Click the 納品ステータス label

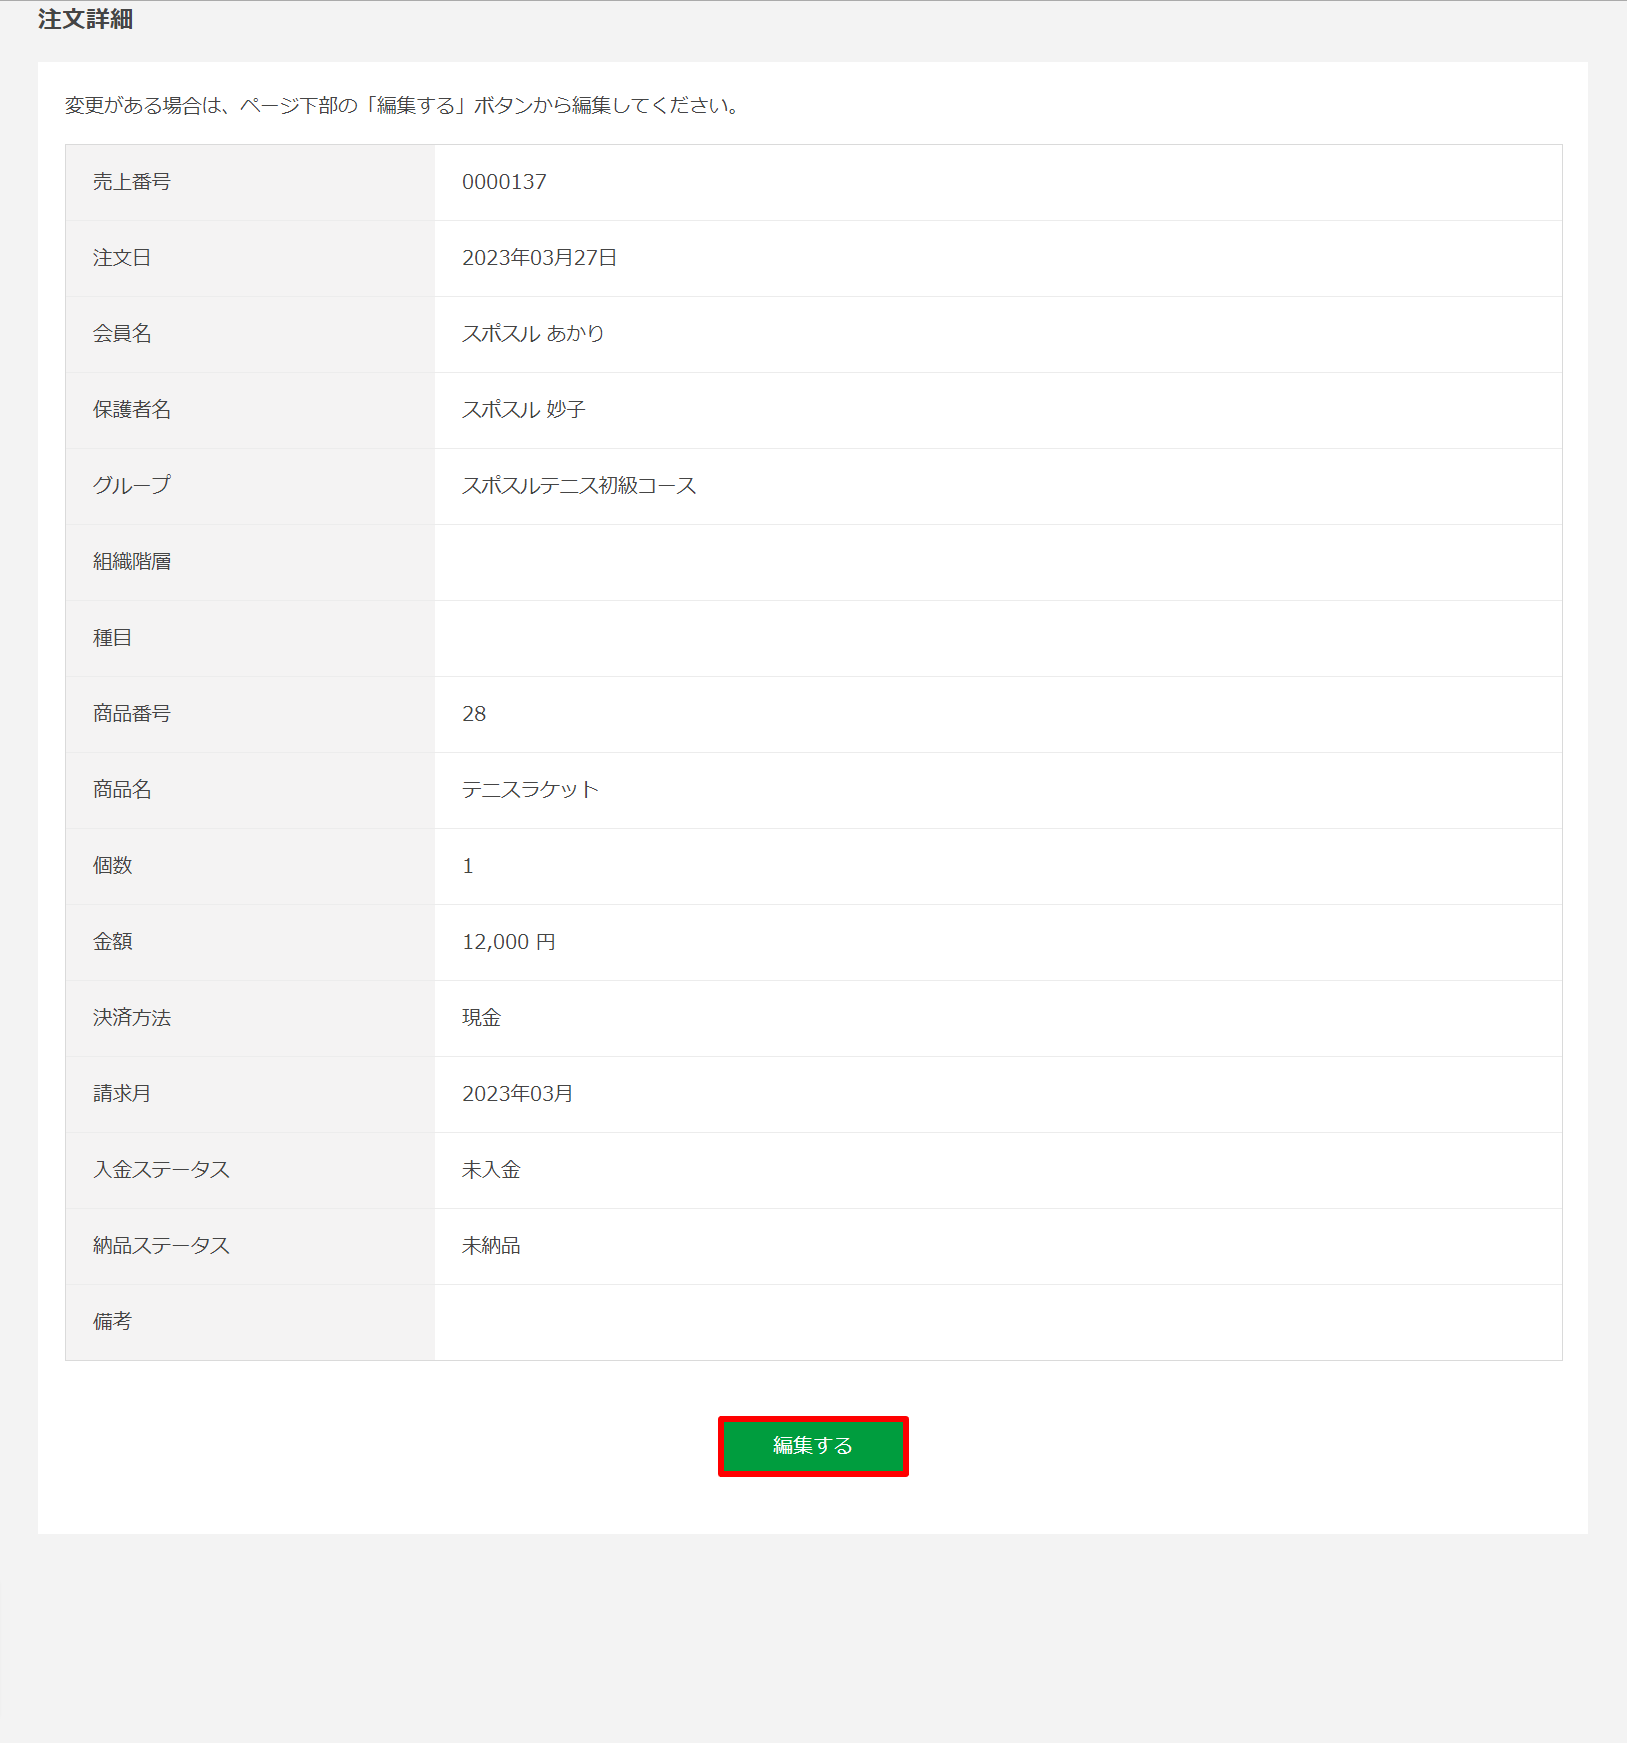tap(161, 1246)
